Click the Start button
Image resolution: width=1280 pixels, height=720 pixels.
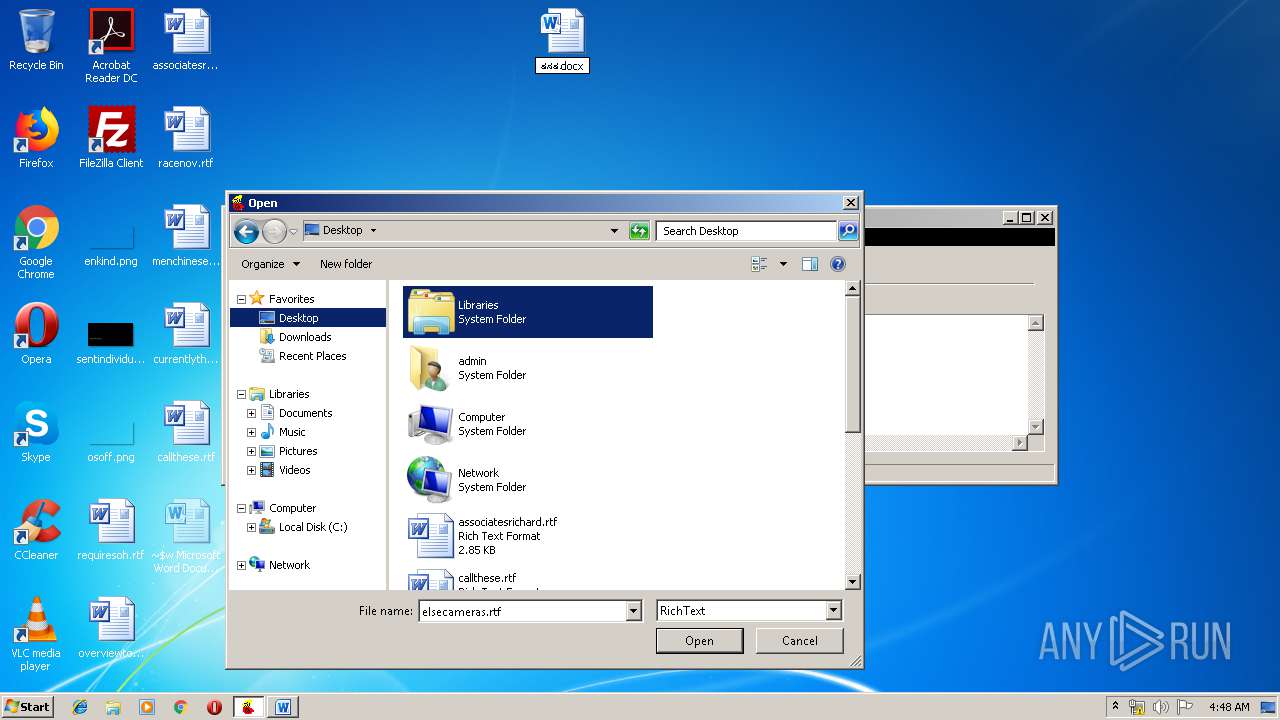coord(27,707)
